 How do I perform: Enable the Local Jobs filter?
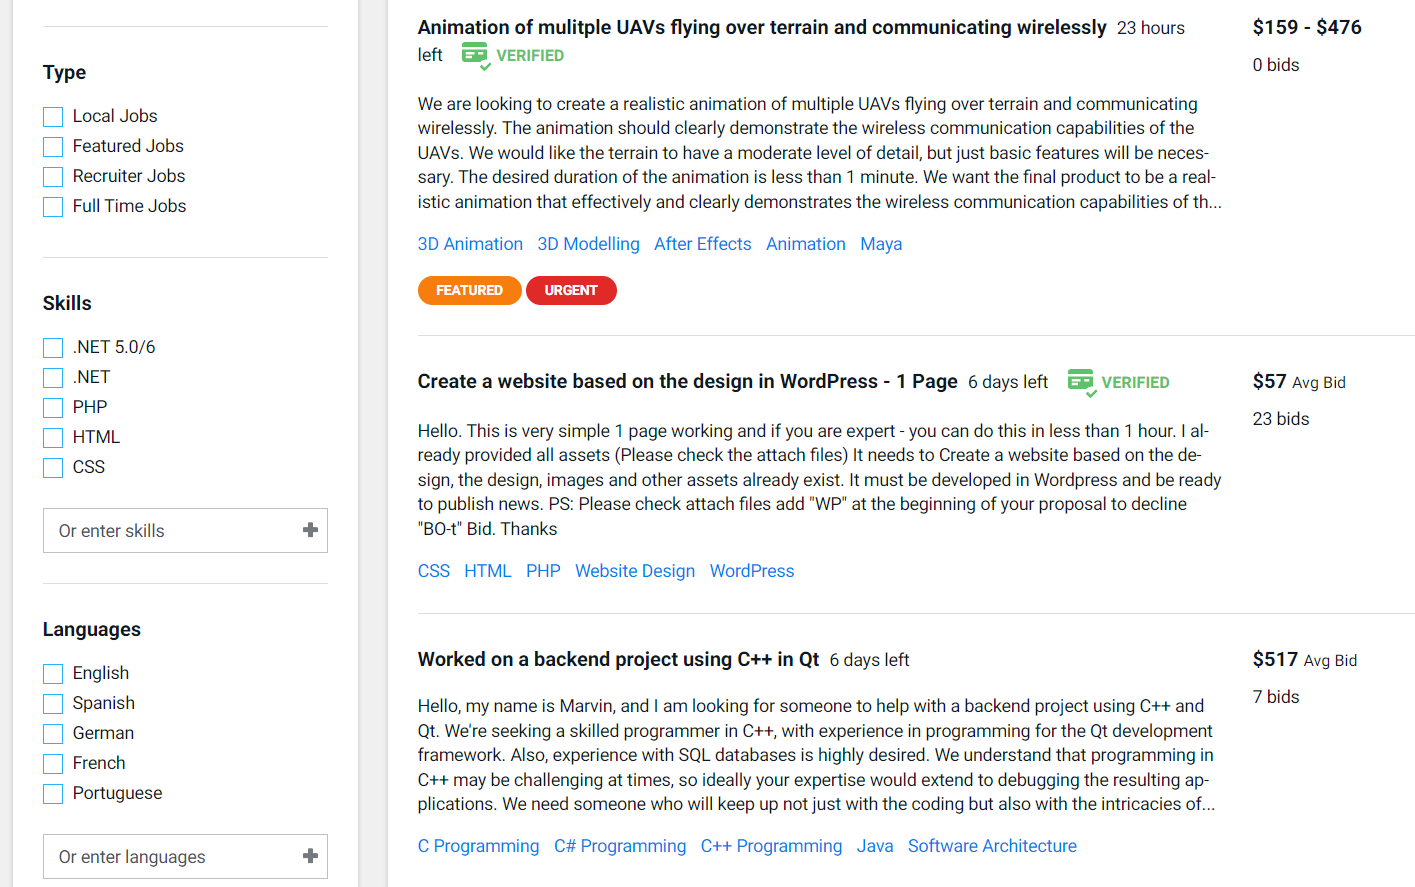(x=53, y=117)
